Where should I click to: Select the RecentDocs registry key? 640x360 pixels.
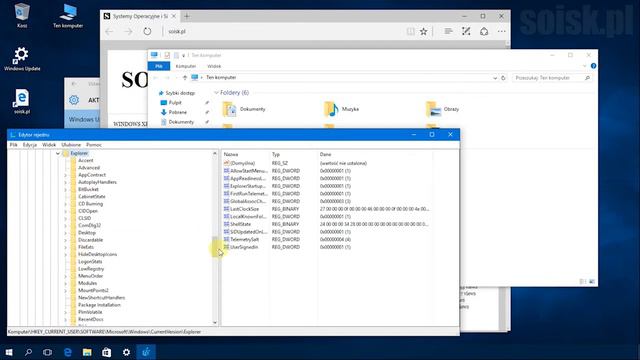(x=91, y=319)
